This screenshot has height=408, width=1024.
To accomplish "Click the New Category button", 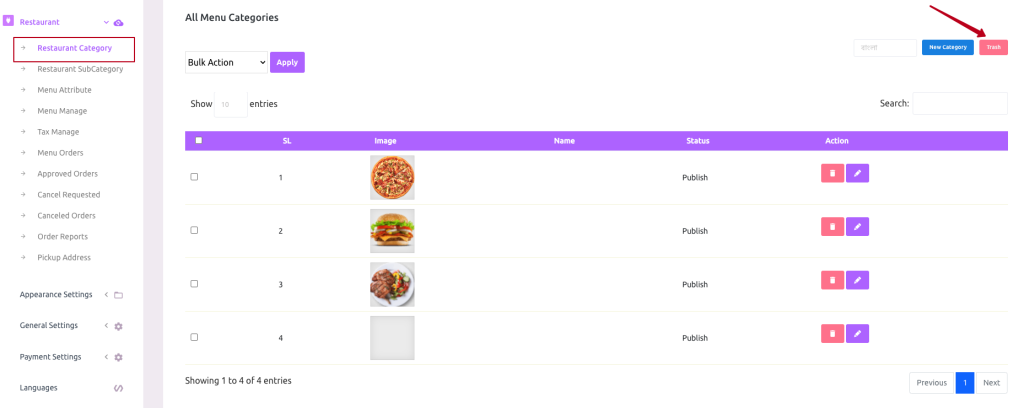I will (x=948, y=48).
